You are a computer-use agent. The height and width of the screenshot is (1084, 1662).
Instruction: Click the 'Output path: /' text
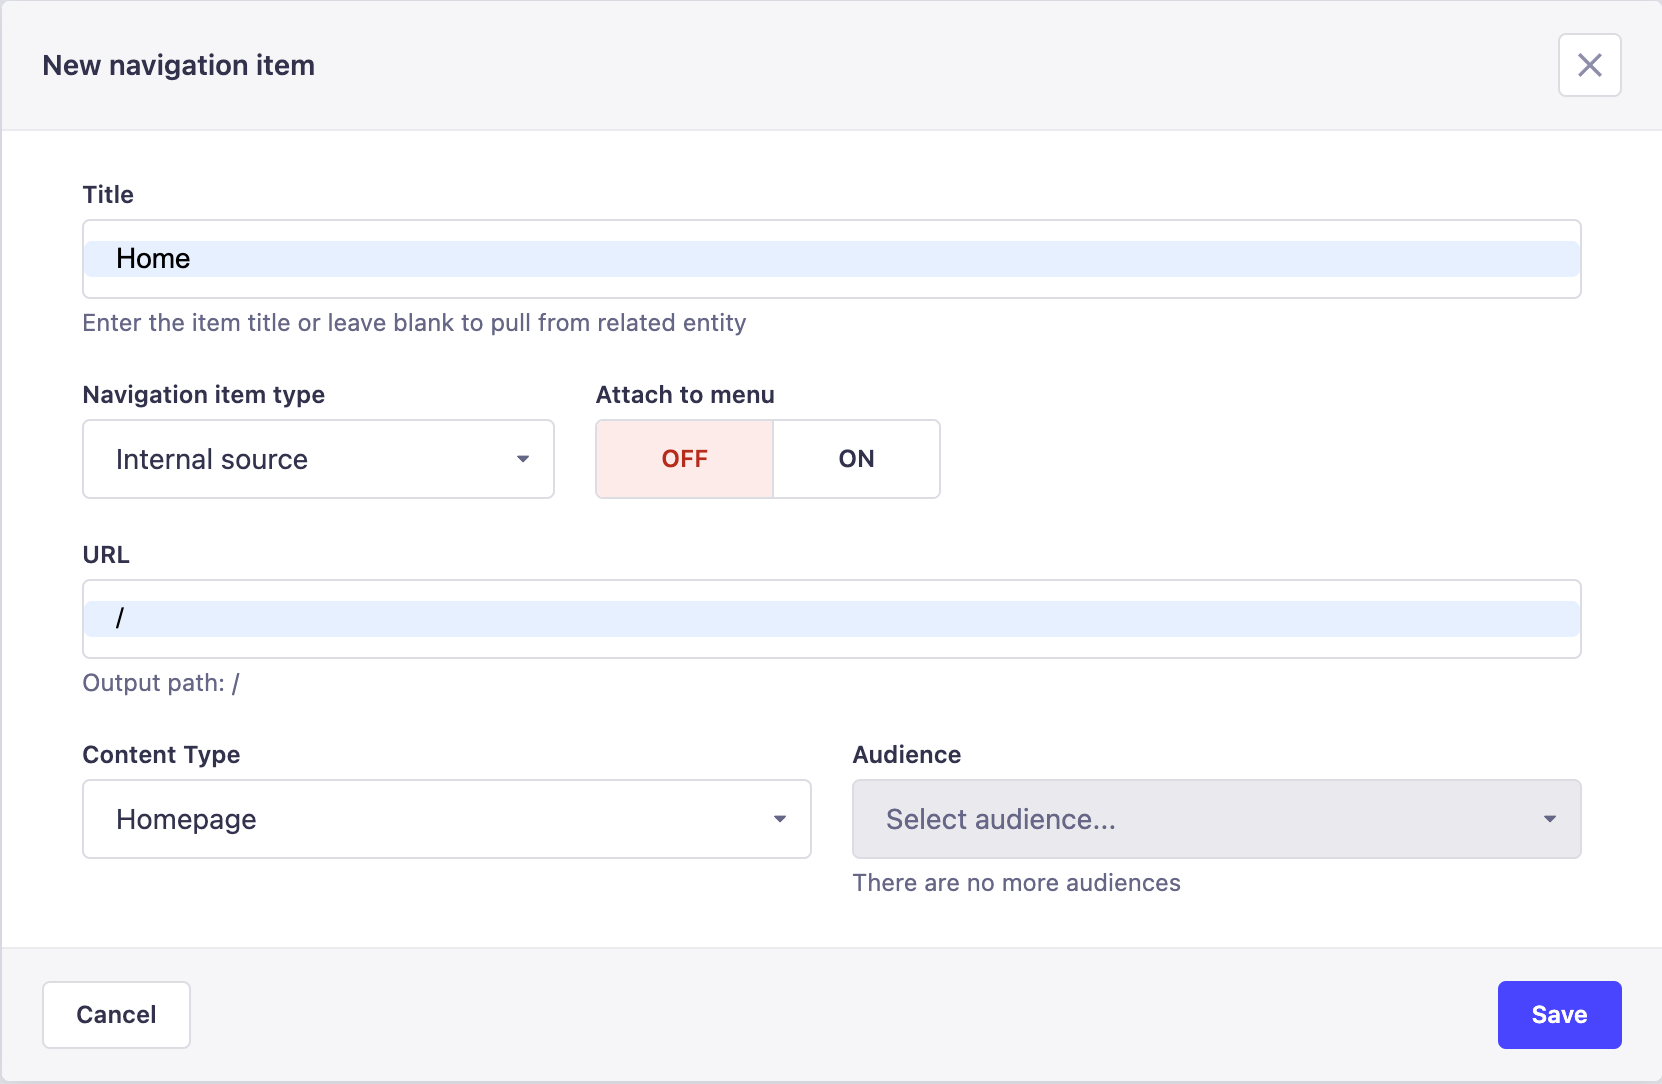161,683
